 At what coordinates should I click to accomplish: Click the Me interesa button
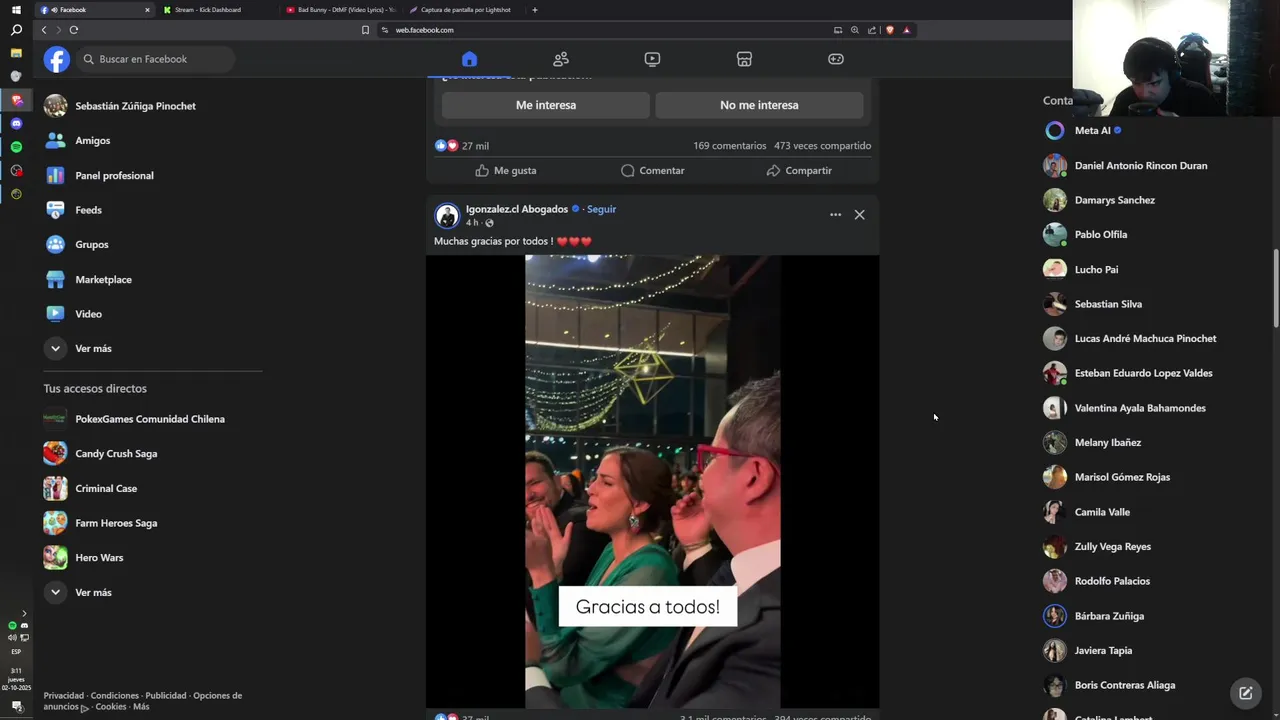tap(546, 105)
